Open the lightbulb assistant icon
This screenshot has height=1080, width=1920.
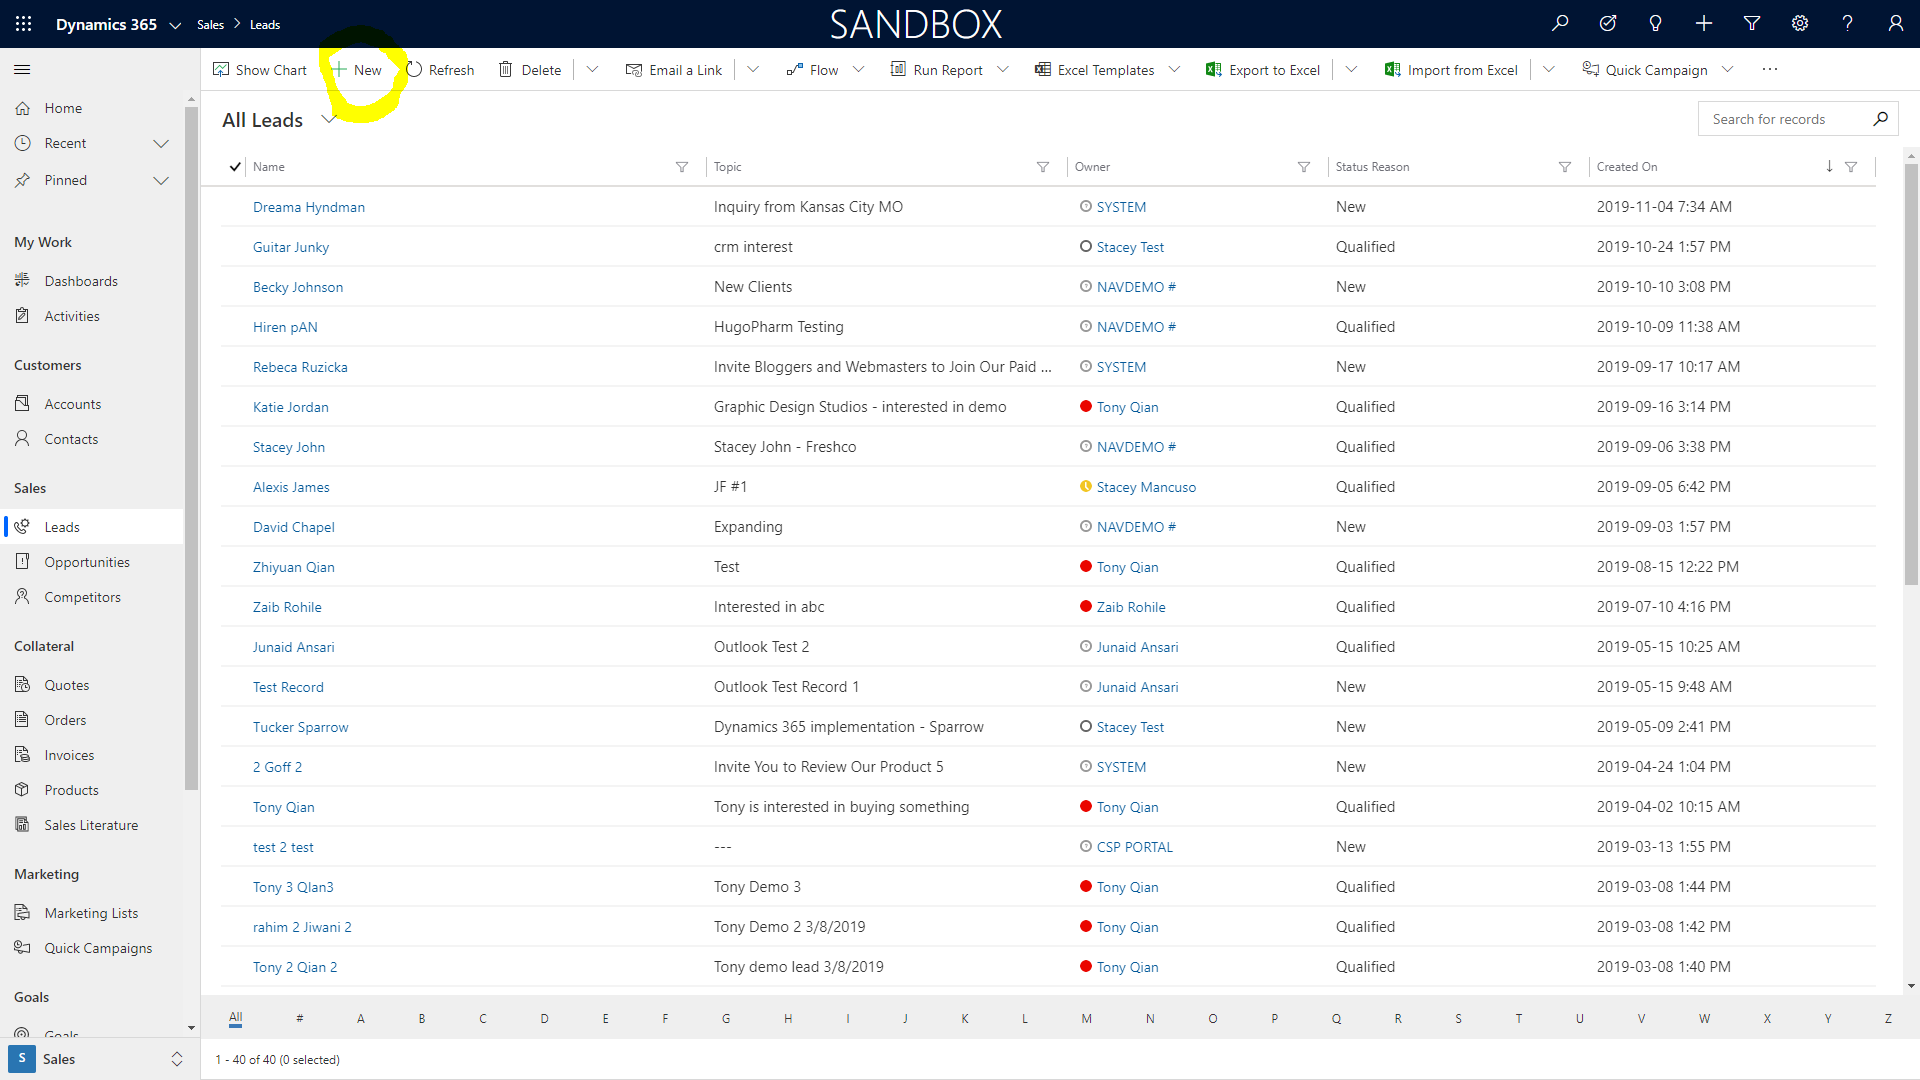pos(1656,24)
